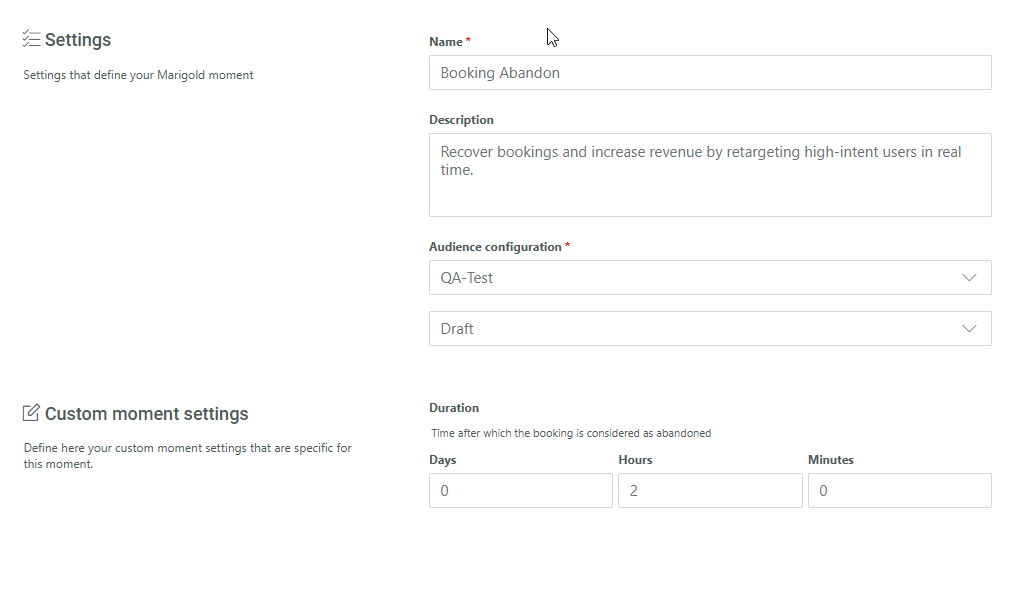Click the Settings checklist icon
This screenshot has width=1032, height=598.
pyautogui.click(x=31, y=40)
